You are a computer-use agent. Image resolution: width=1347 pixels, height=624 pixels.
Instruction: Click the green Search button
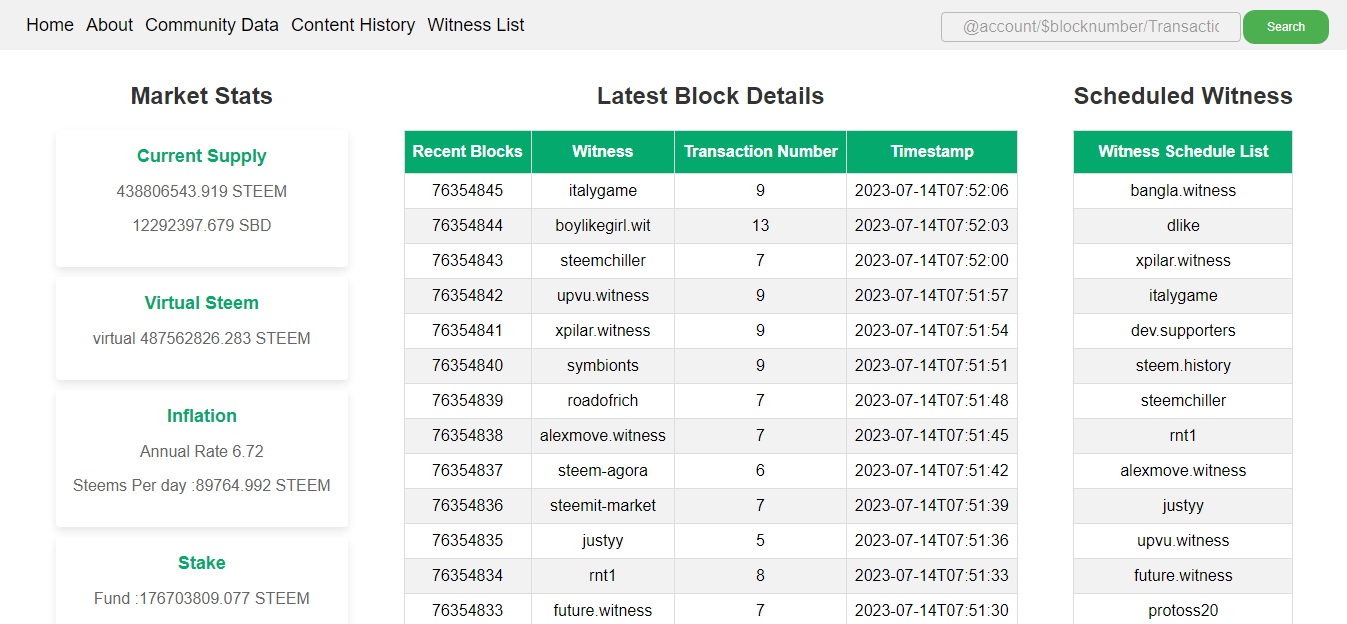click(x=1286, y=27)
